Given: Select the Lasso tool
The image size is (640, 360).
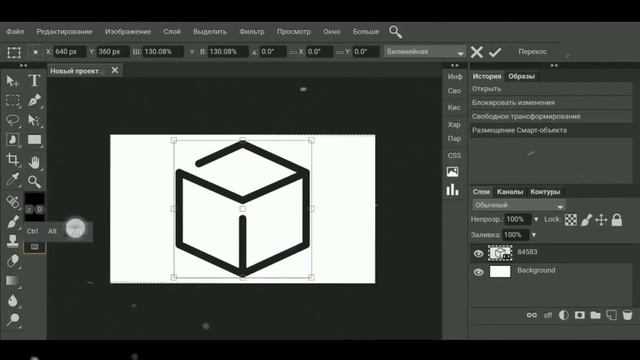Looking at the screenshot, I should click(13, 120).
